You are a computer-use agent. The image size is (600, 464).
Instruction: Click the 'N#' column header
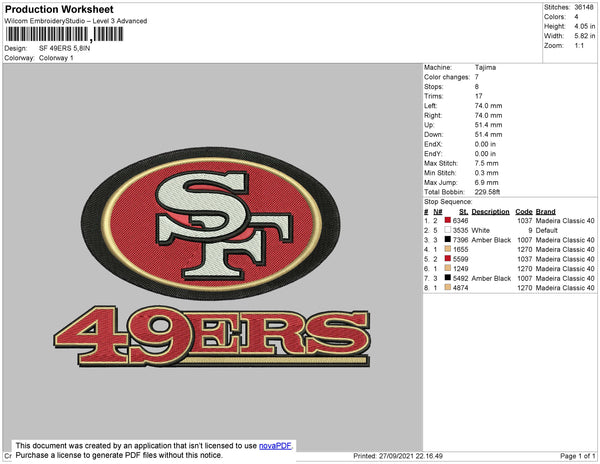437,212
